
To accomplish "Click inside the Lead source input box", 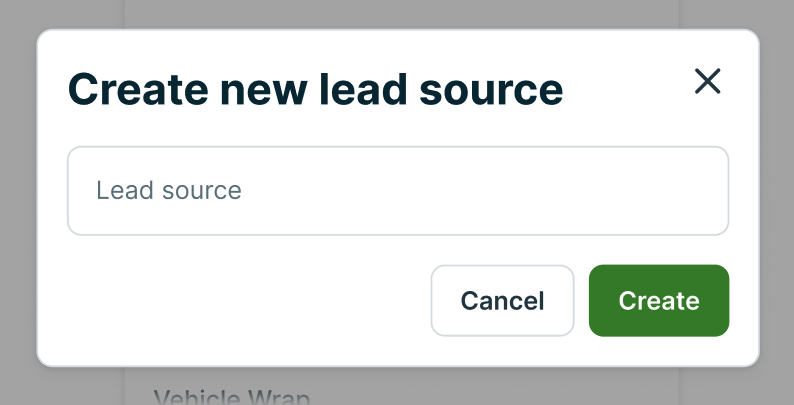I will coord(397,191).
